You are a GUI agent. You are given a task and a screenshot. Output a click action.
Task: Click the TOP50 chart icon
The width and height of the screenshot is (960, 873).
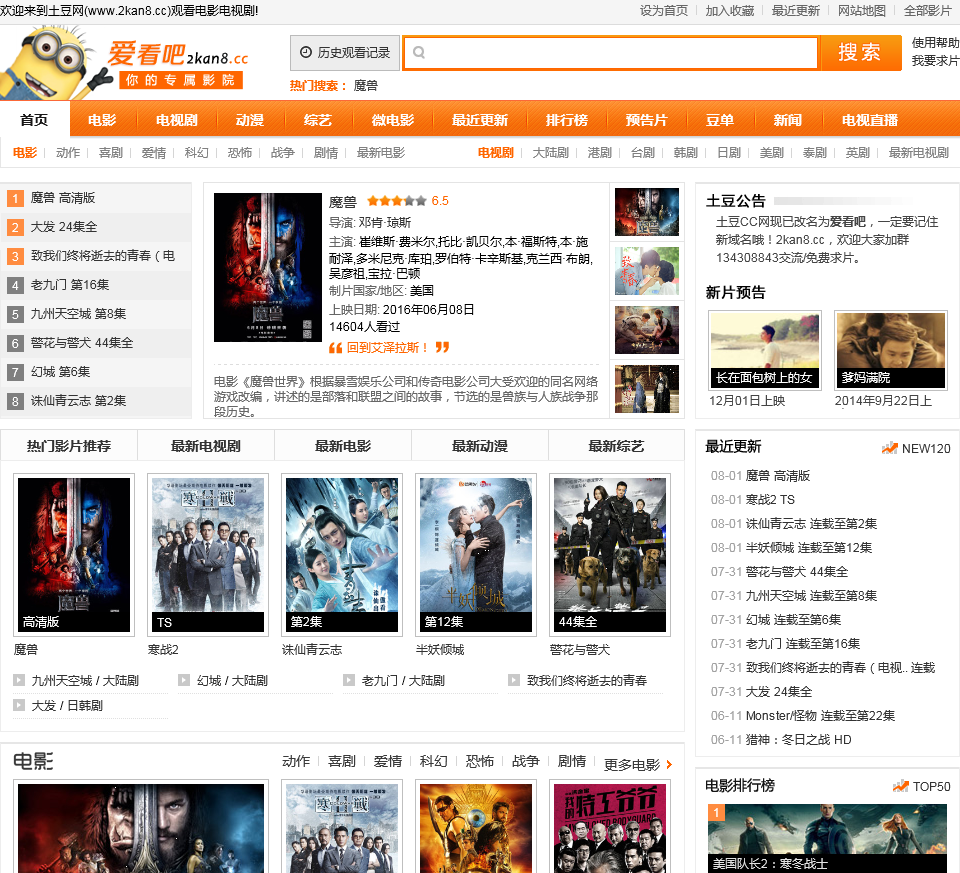[x=901, y=786]
